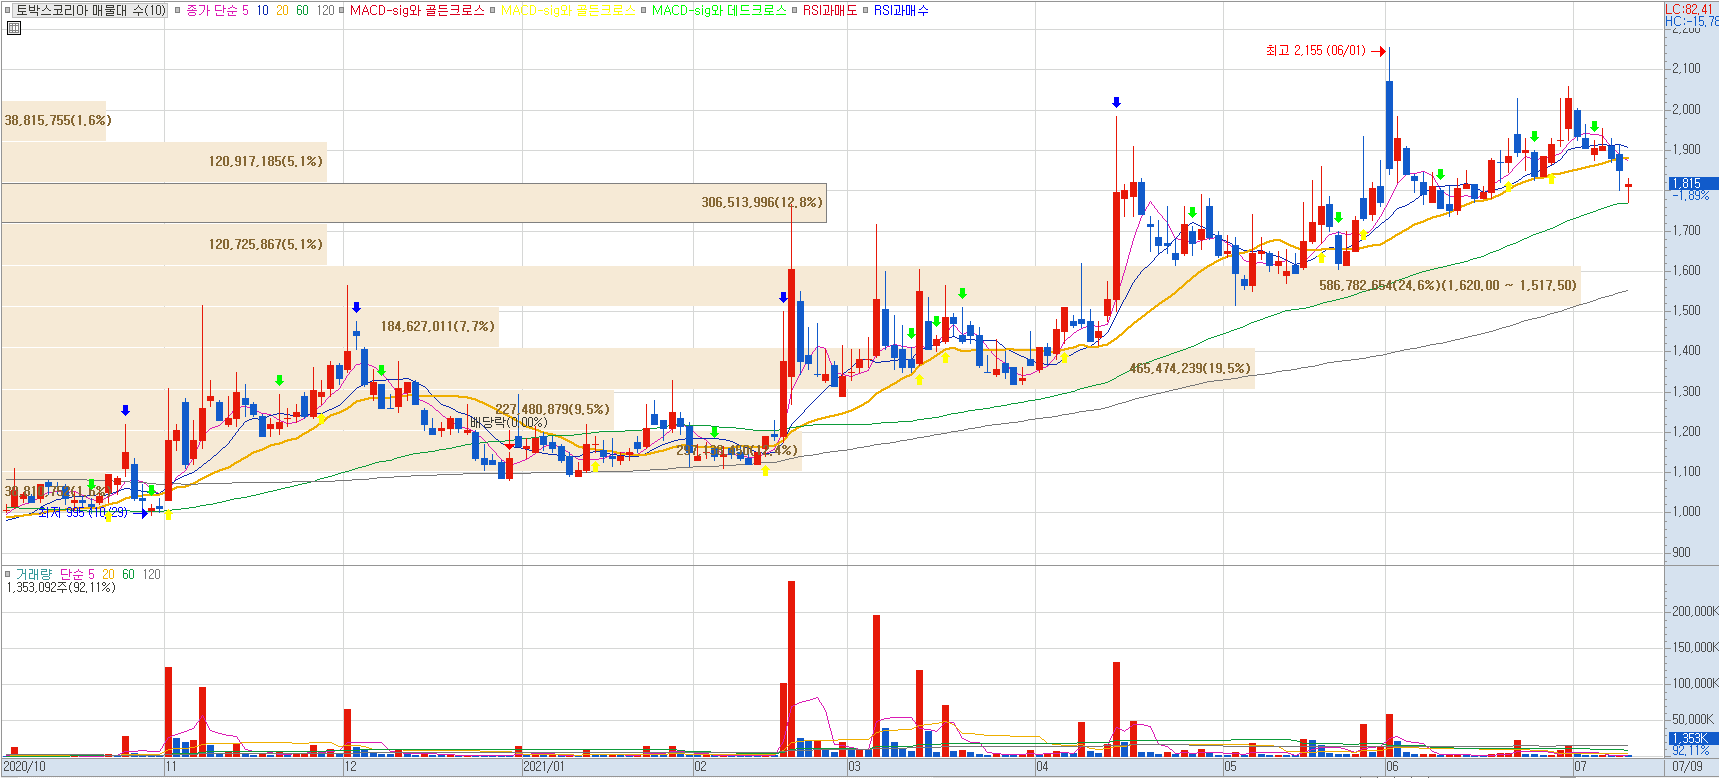The height and width of the screenshot is (778, 1719).
Task: Toggle marker before red MACD-sig와 골든크로스
Action: coord(342,10)
